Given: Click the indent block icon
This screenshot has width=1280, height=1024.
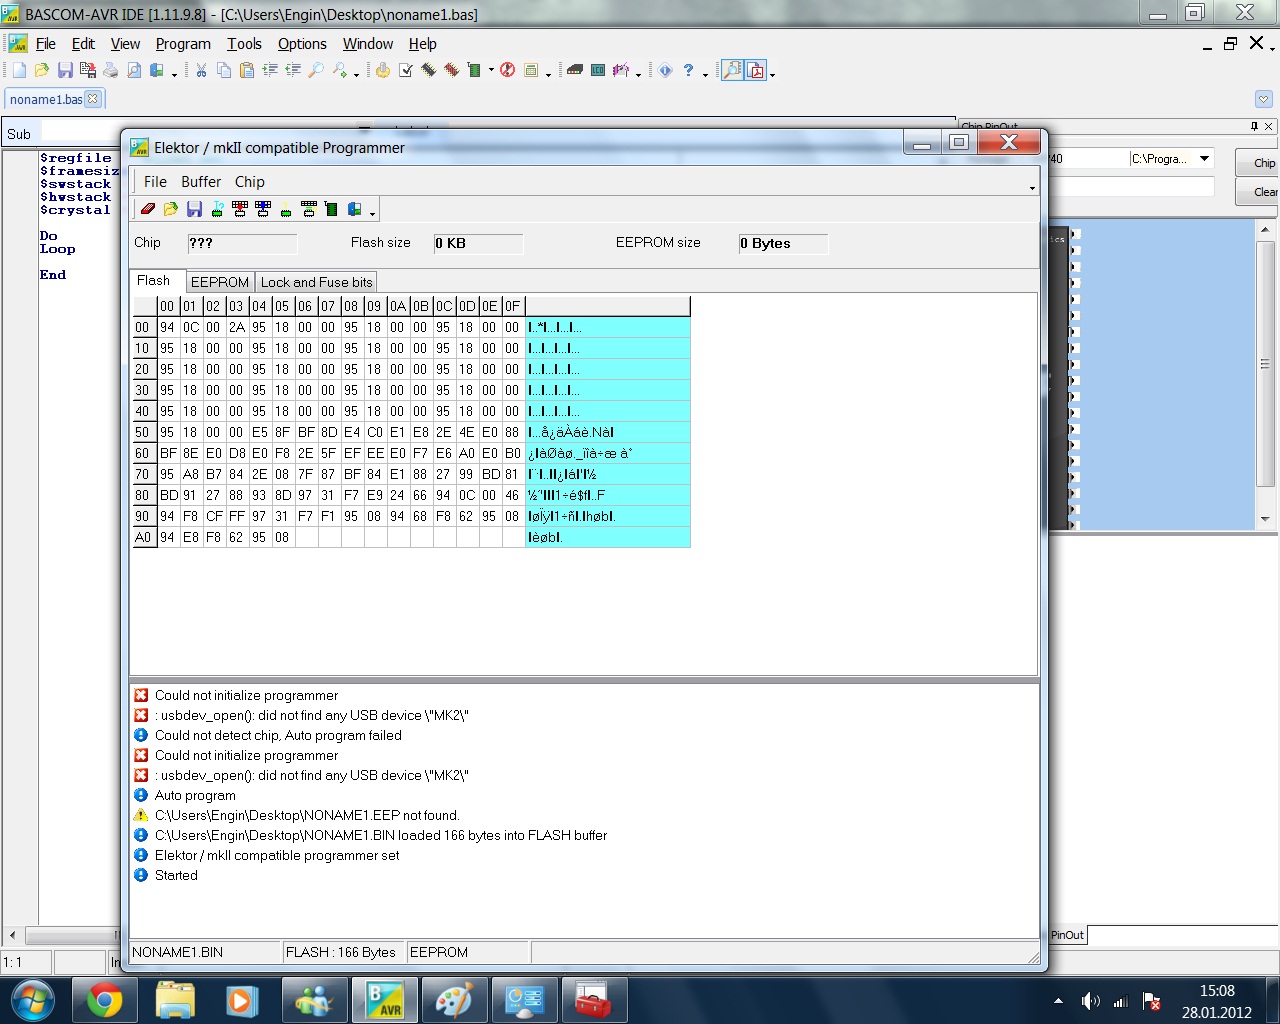Looking at the screenshot, I should click(270, 70).
